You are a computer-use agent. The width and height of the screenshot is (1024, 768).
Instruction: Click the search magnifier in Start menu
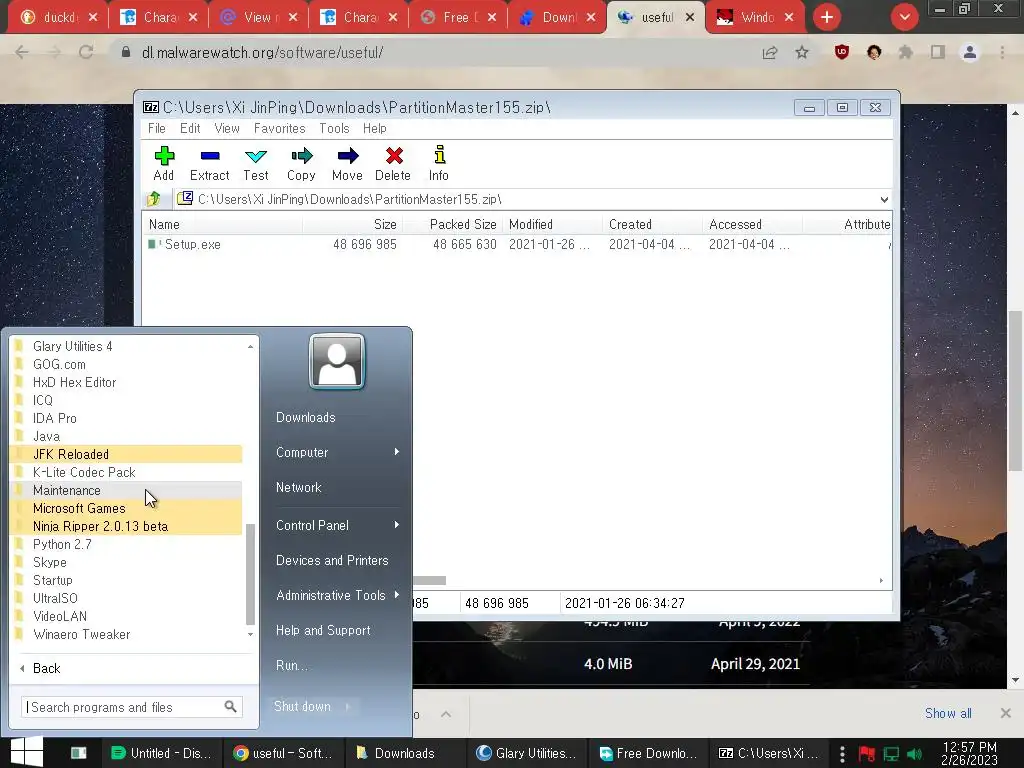click(231, 707)
